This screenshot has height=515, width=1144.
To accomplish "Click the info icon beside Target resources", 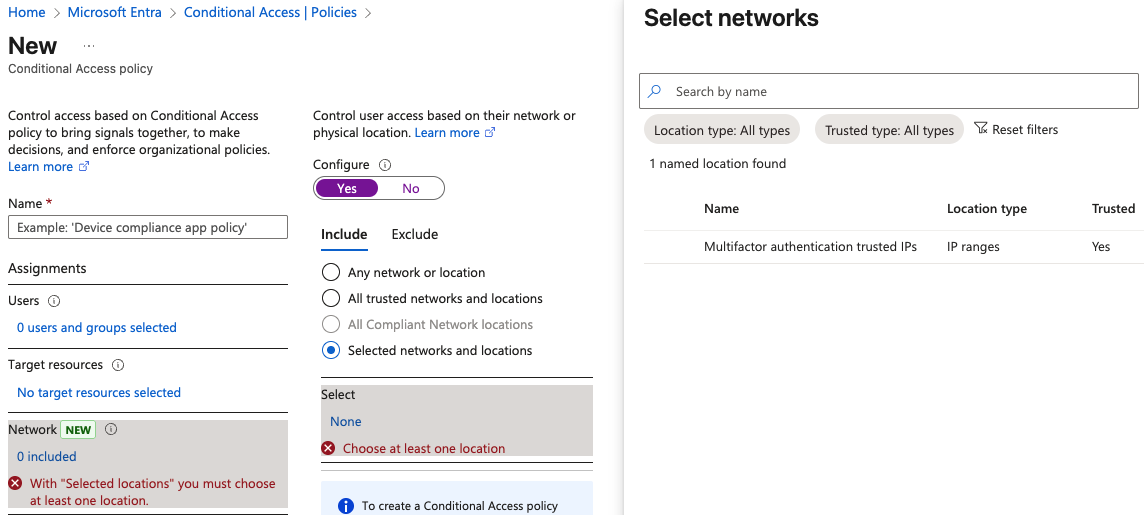I will click(x=118, y=365).
